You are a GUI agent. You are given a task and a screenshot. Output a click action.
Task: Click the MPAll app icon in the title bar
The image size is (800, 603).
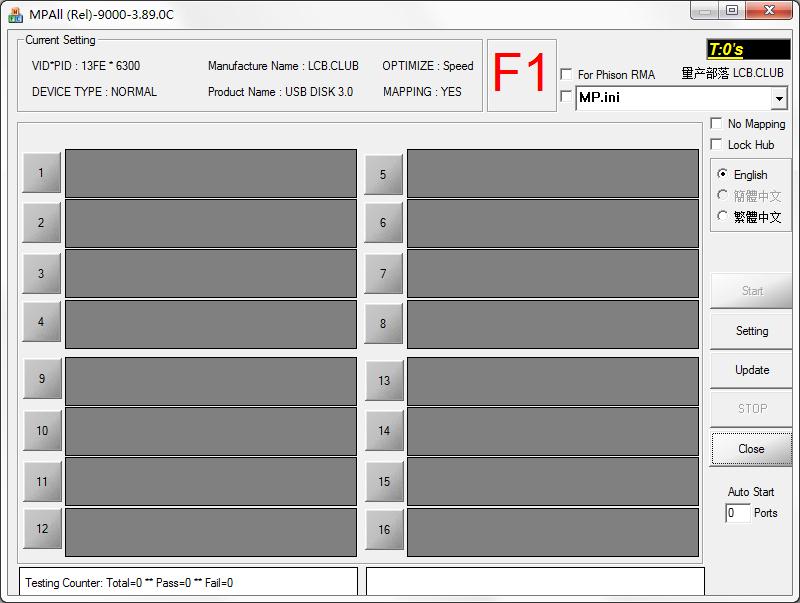click(15, 15)
